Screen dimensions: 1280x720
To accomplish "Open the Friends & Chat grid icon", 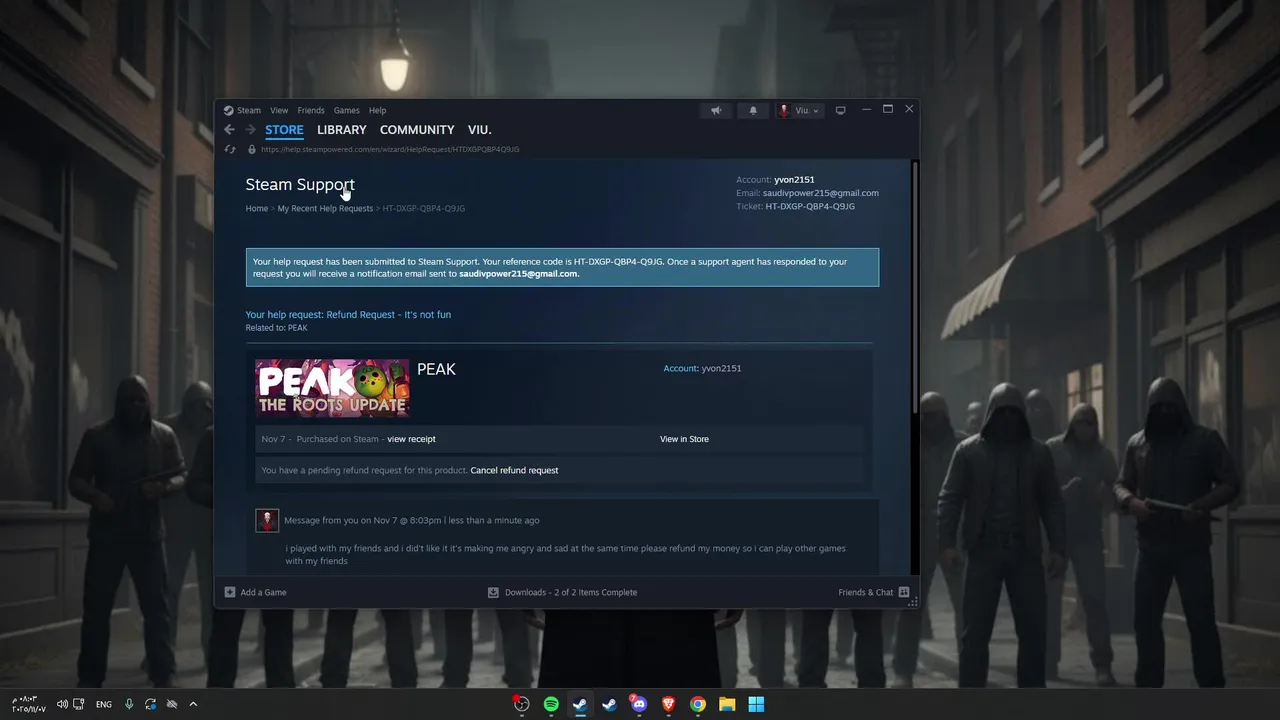I will [904, 592].
